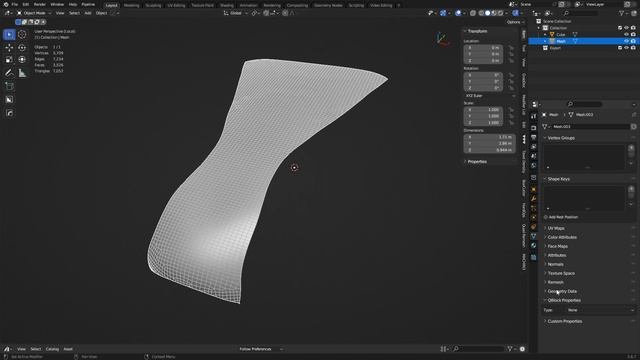Open the Tool properties tab icon

click(533, 116)
